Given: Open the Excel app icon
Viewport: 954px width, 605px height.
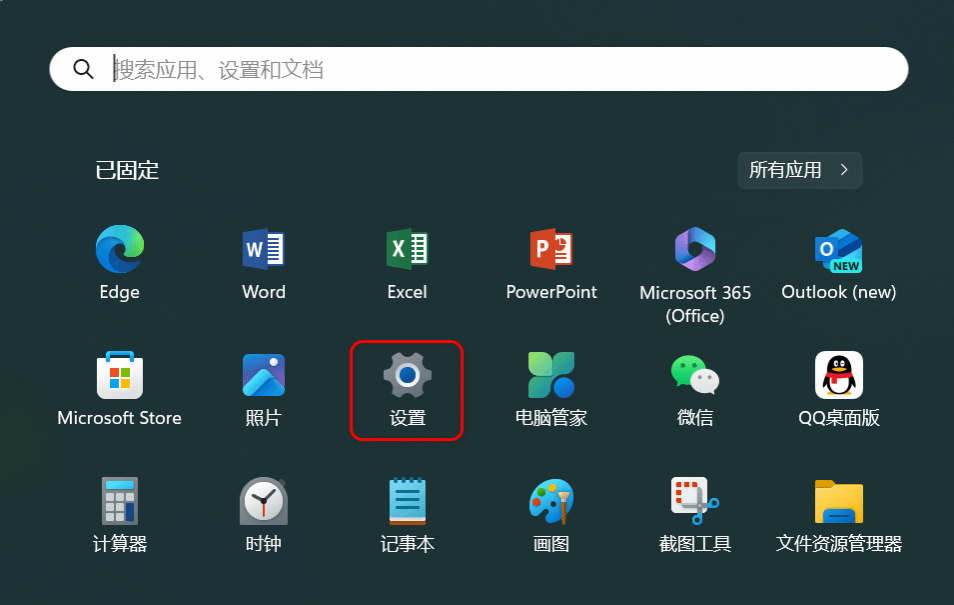Looking at the screenshot, I should click(x=407, y=249).
